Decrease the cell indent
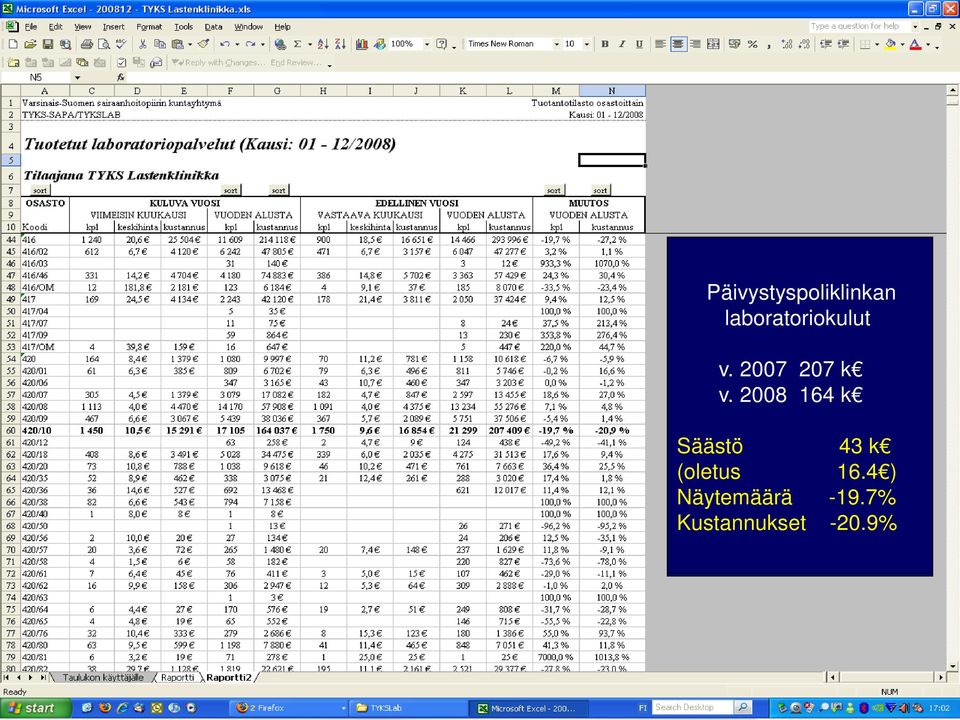 (x=826, y=44)
